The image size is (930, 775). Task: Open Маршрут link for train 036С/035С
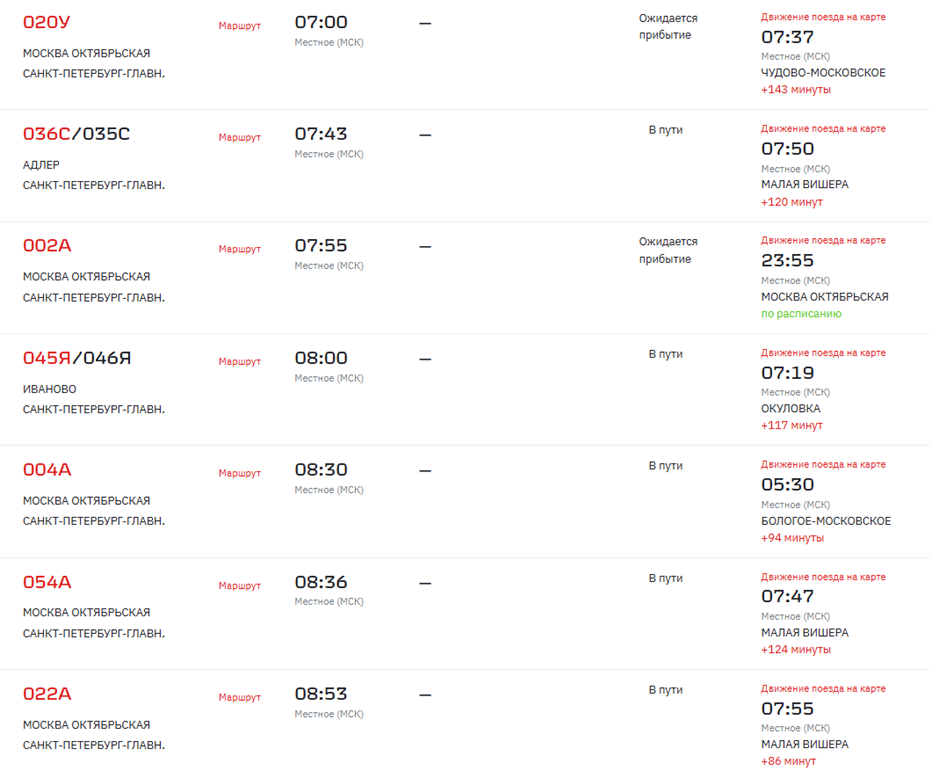pyautogui.click(x=239, y=137)
